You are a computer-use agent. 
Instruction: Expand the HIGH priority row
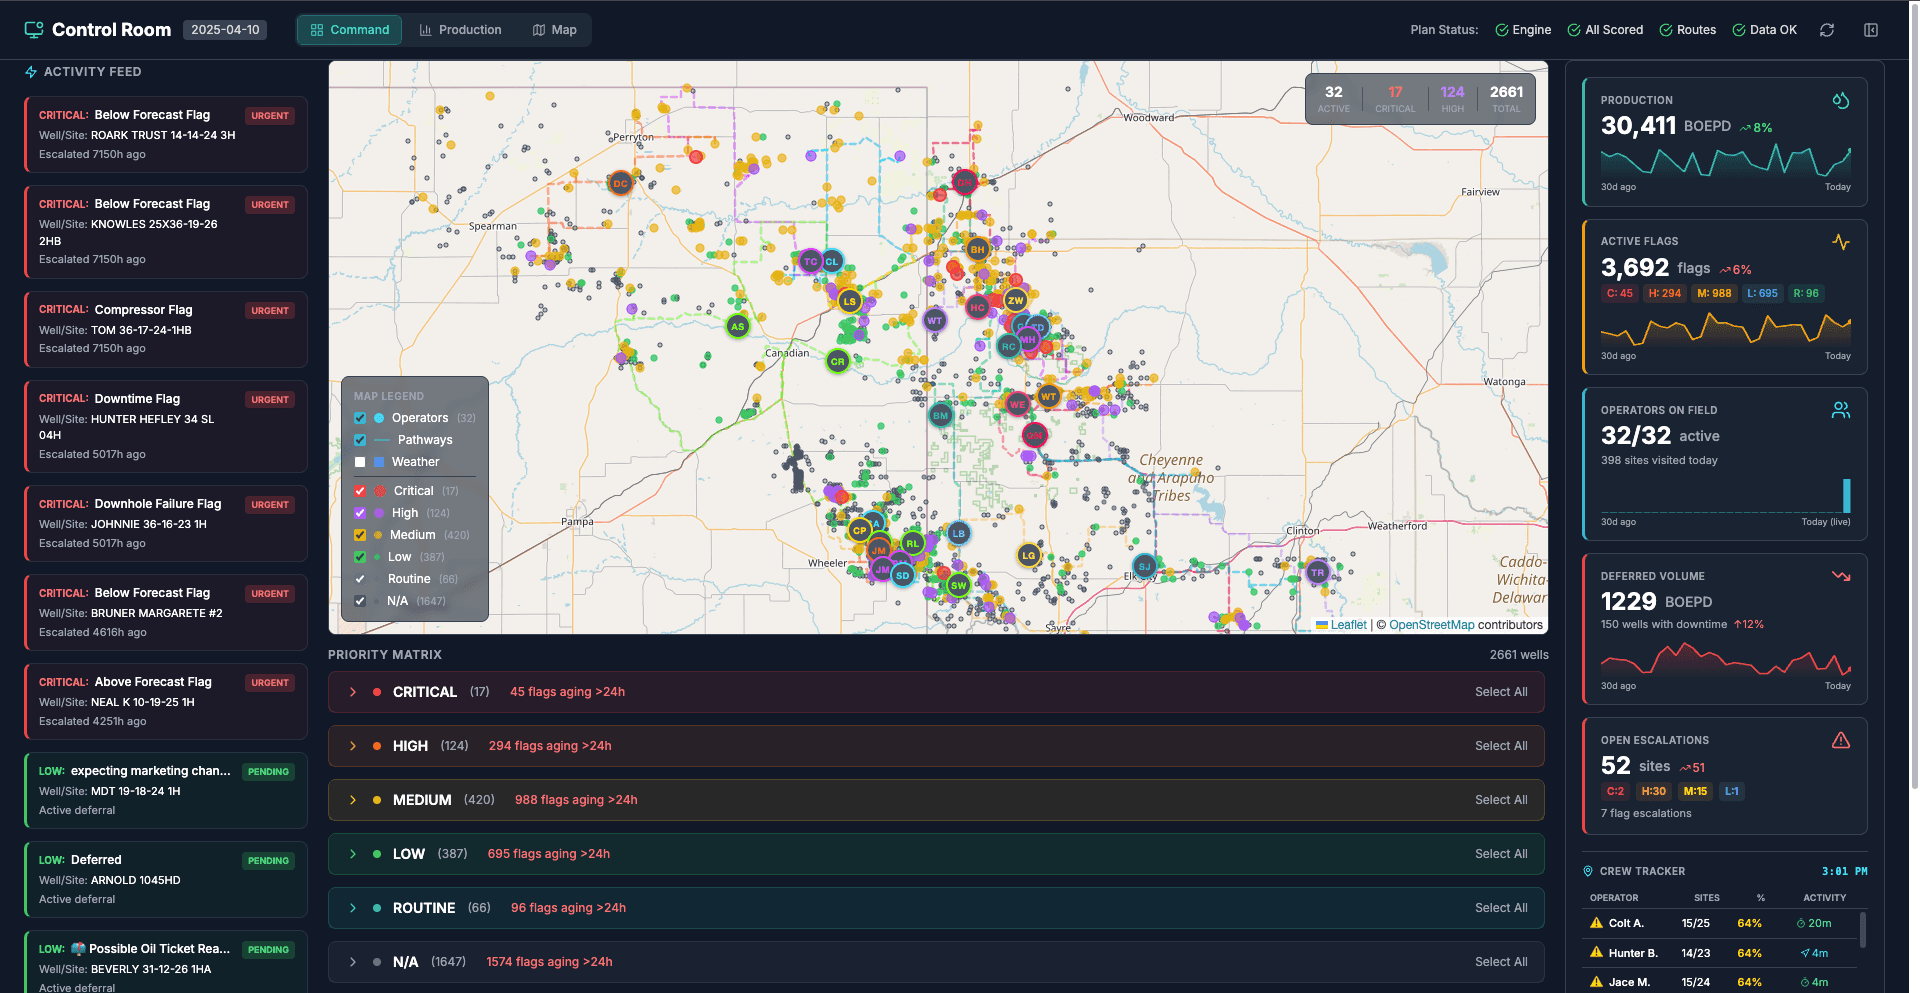click(x=353, y=746)
